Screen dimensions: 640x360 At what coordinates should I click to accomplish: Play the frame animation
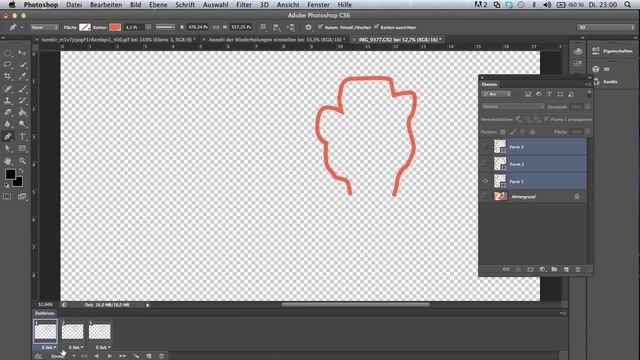coord(109,356)
